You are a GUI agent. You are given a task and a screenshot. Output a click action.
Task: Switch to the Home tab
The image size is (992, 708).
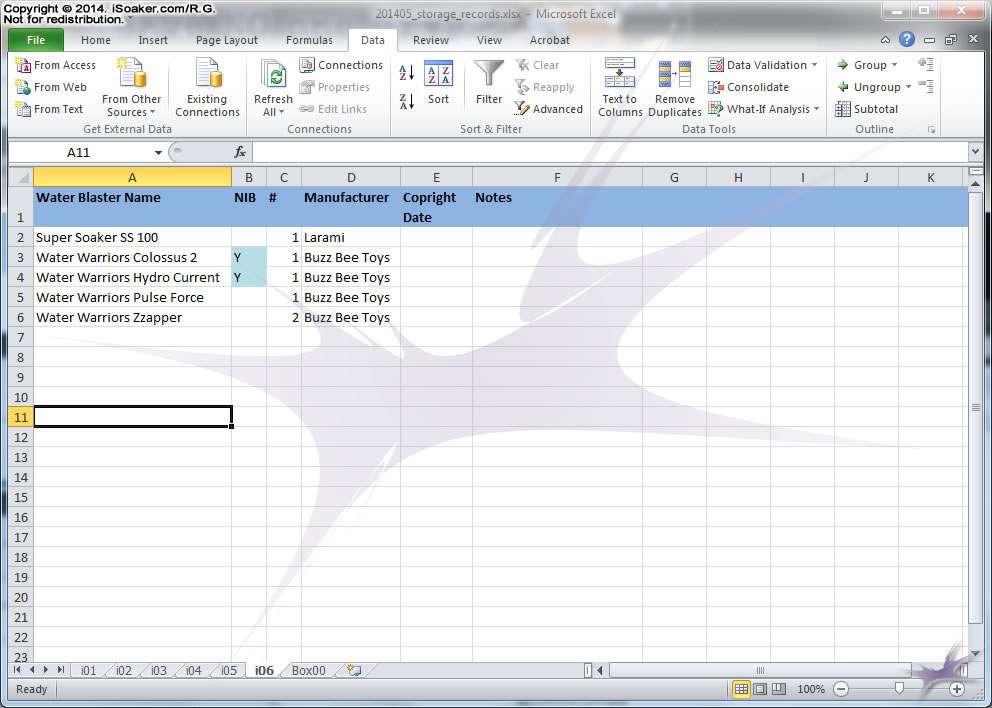click(96, 40)
